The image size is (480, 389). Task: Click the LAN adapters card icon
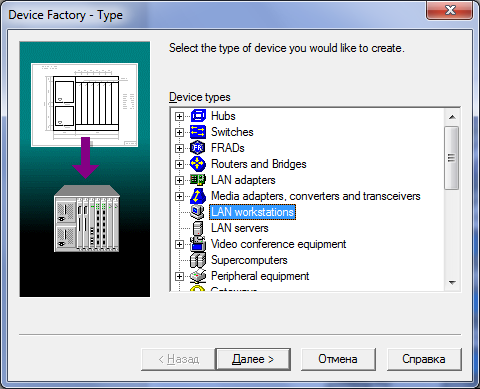(198, 180)
